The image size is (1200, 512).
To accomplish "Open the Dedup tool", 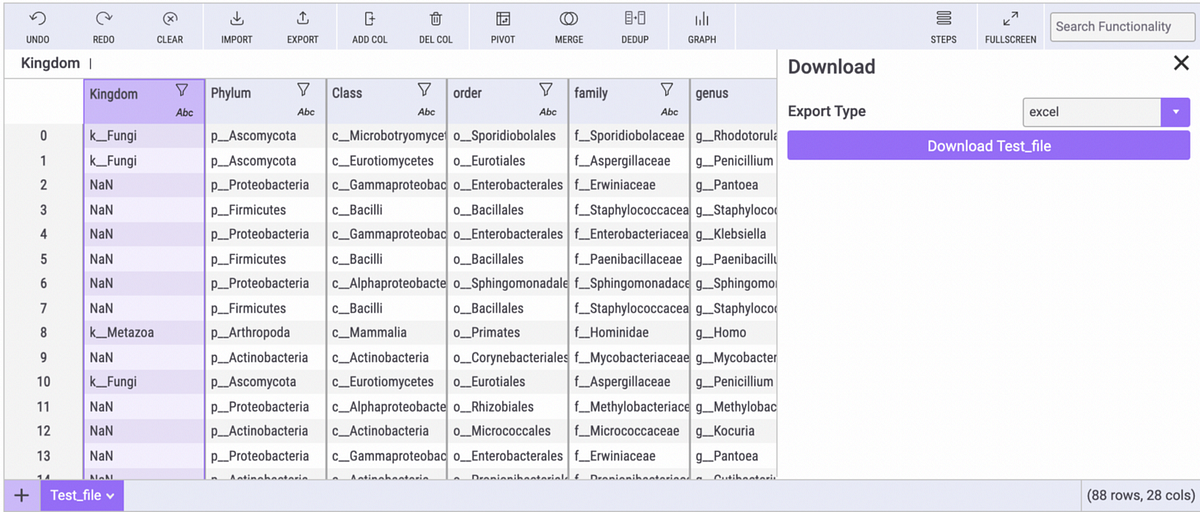I will point(635,19).
